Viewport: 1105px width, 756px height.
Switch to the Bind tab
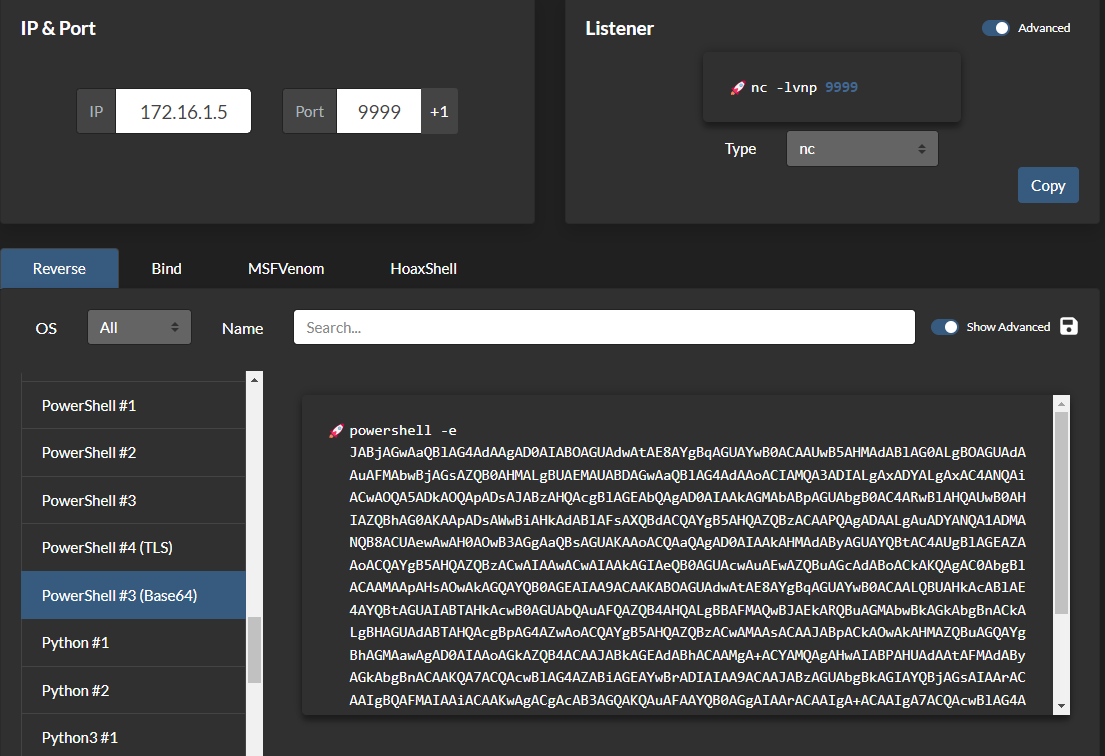point(166,268)
